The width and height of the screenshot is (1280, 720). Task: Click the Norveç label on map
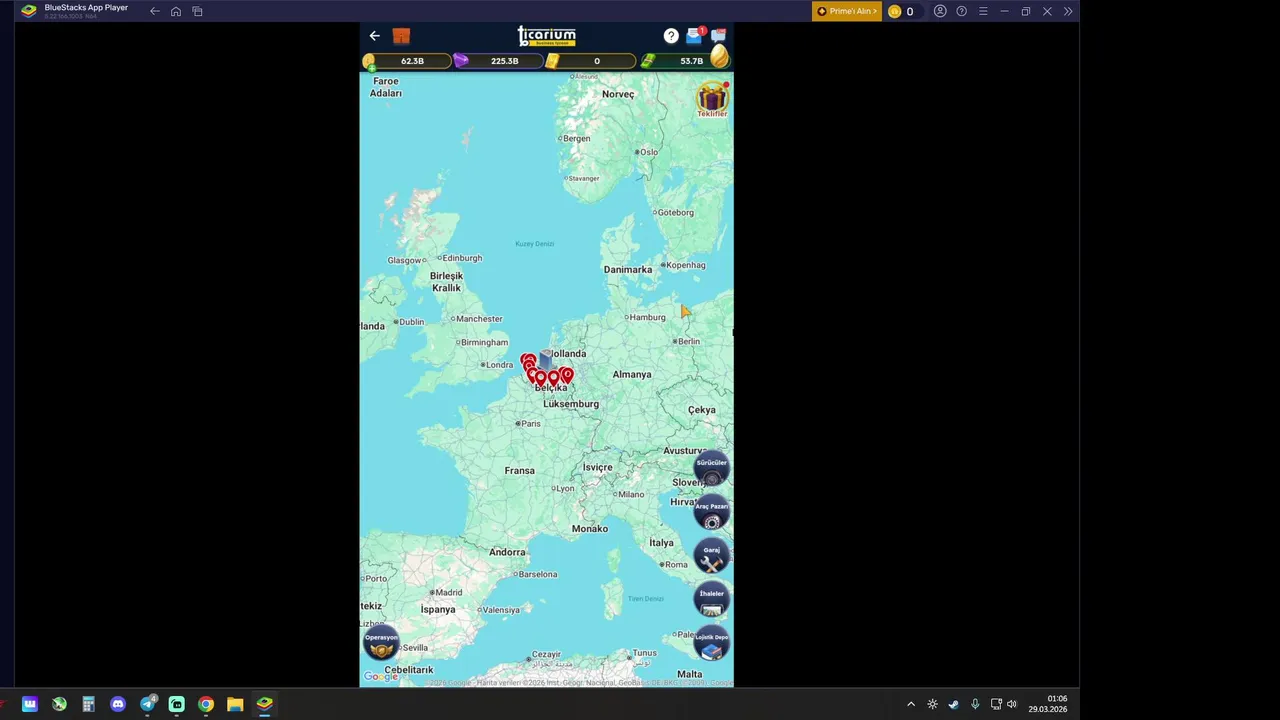pyautogui.click(x=618, y=94)
